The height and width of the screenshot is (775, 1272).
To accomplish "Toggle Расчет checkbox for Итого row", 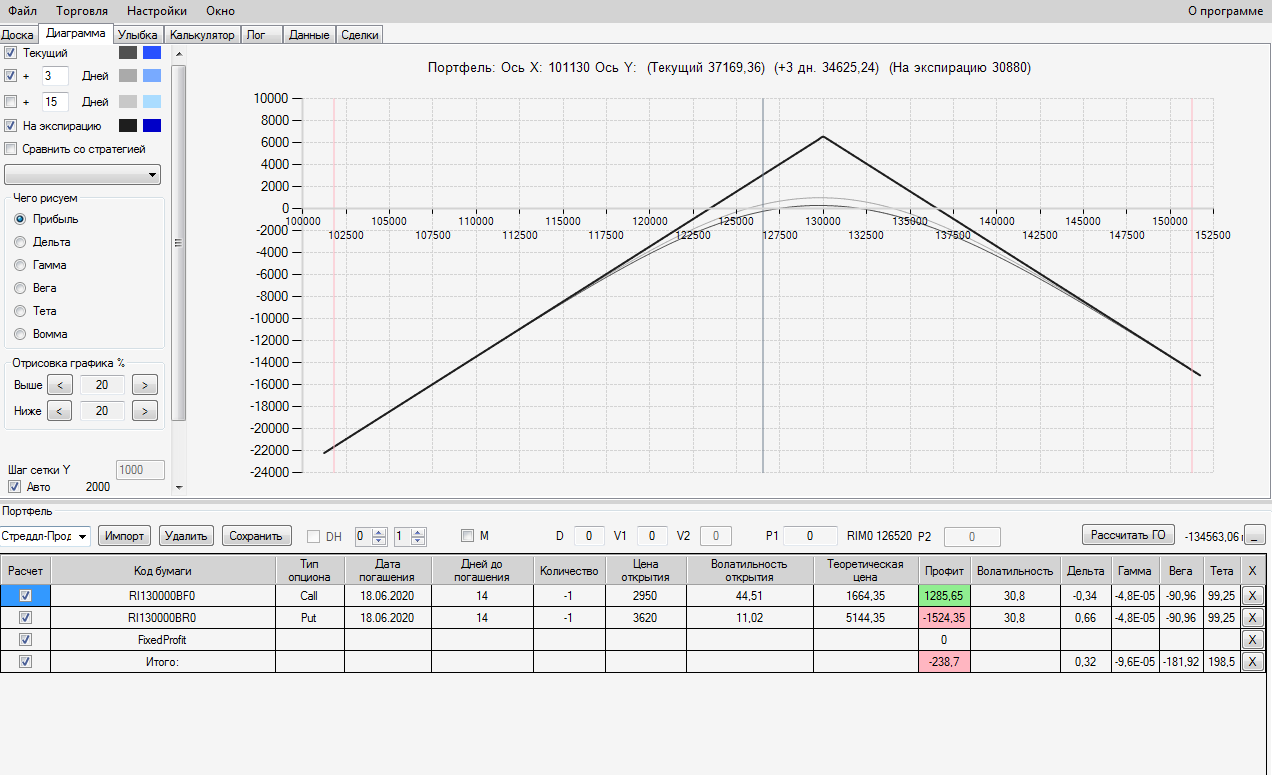I will tap(26, 661).
